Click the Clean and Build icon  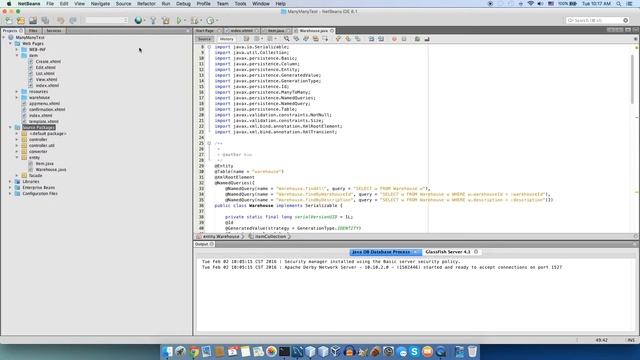(x=166, y=20)
